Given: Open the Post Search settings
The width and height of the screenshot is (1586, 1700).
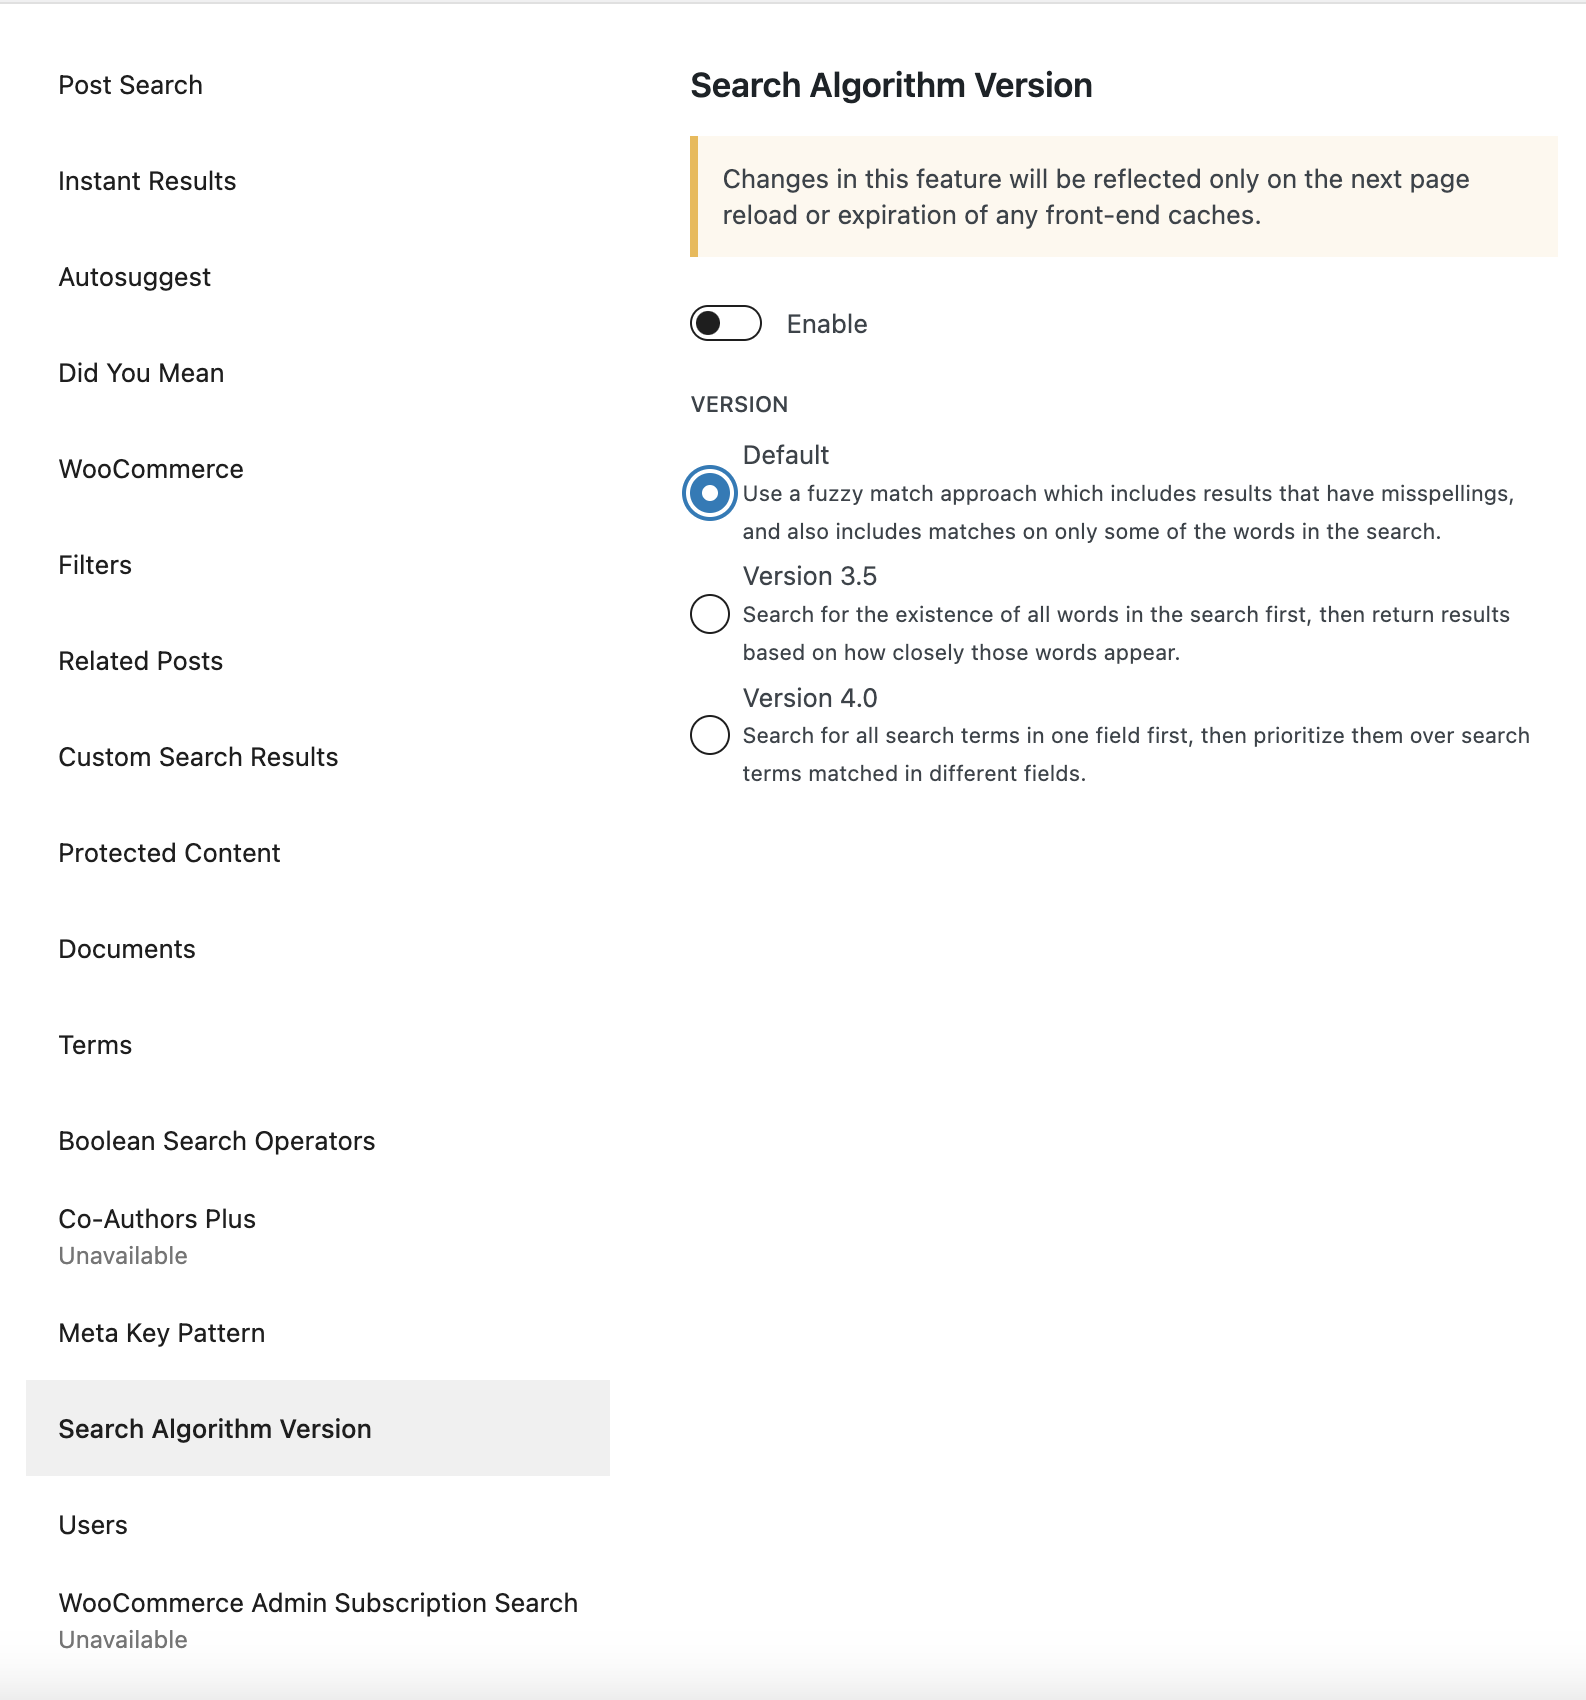Looking at the screenshot, I should point(131,85).
